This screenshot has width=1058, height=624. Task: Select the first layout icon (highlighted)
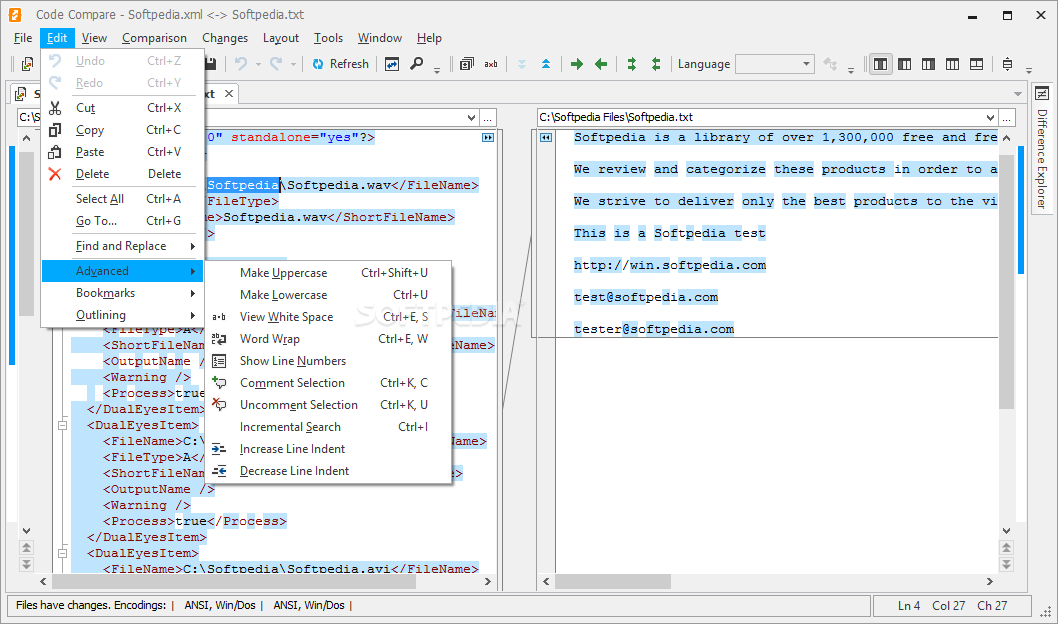[881, 64]
